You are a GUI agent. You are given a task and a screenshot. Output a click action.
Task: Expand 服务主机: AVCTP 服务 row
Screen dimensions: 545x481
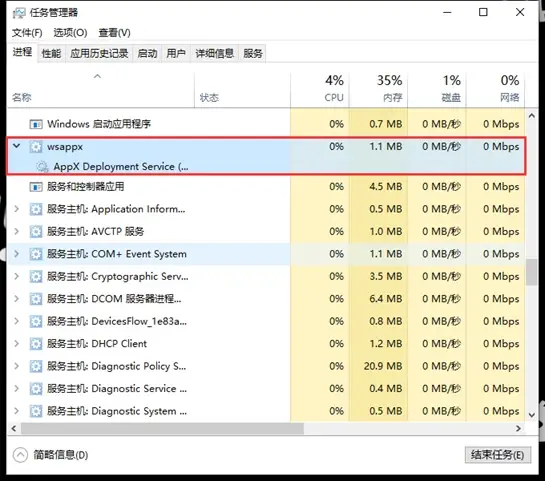click(x=16, y=231)
